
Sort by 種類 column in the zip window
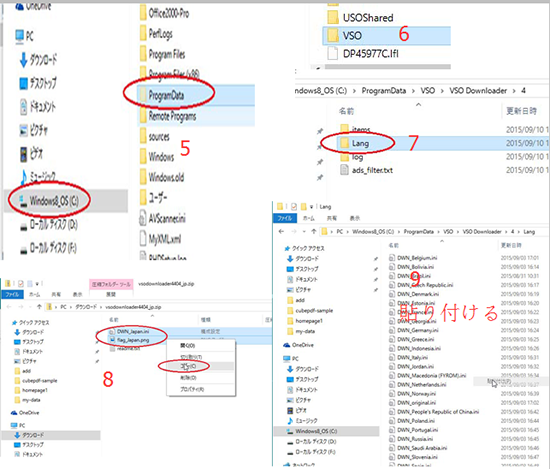206,320
